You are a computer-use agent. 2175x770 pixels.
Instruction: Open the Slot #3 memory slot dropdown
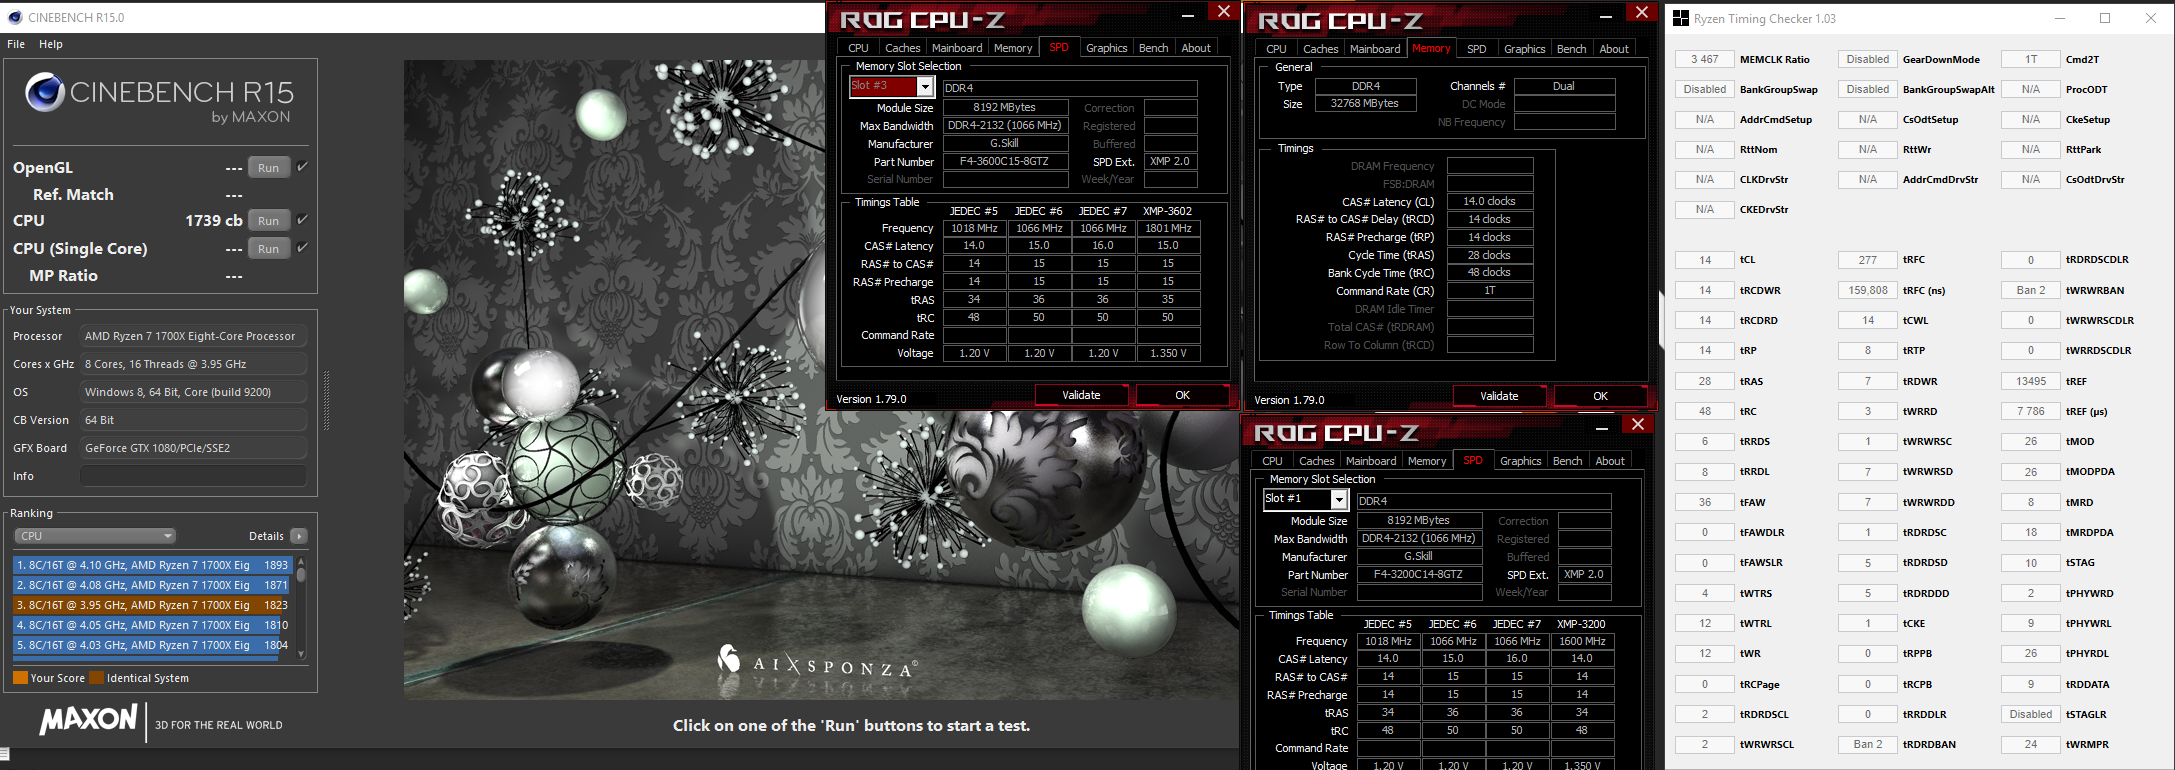pyautogui.click(x=925, y=87)
